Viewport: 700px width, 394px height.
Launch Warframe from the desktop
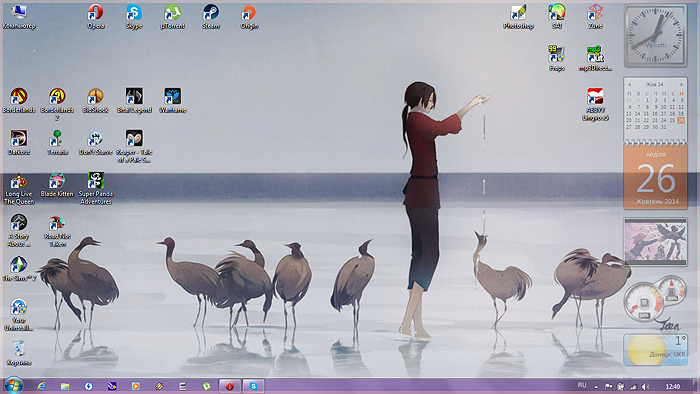click(x=172, y=100)
